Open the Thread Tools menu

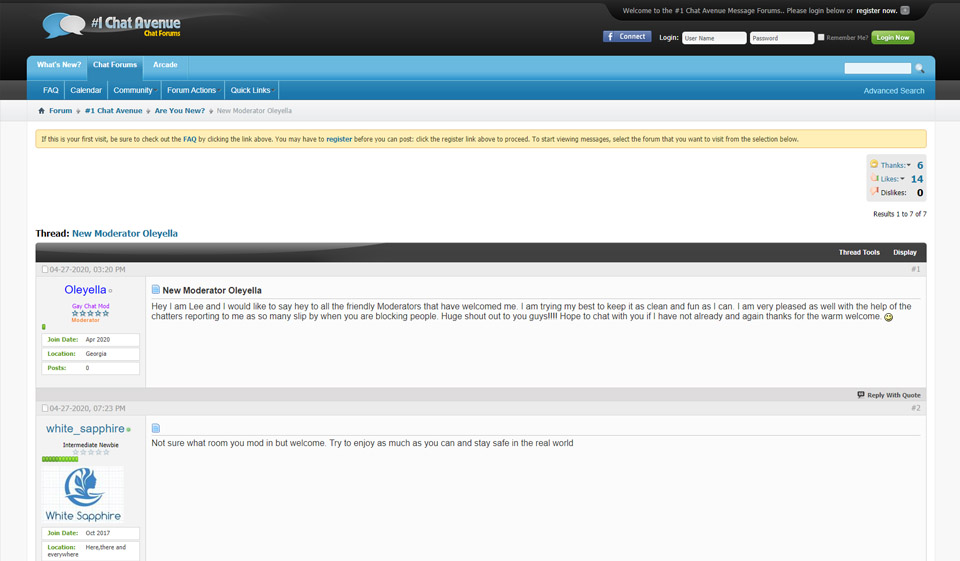[859, 252]
